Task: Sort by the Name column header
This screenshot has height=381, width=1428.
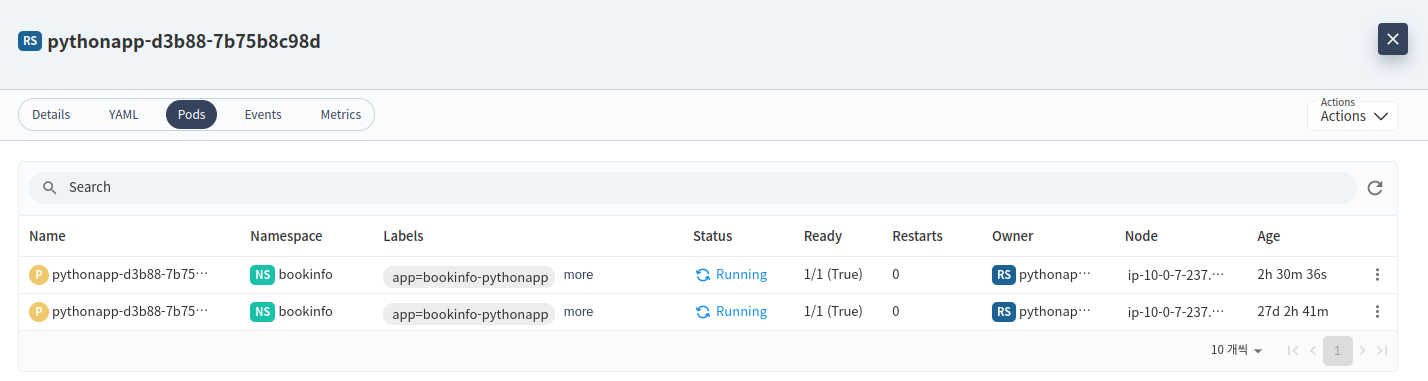Action: pos(47,236)
